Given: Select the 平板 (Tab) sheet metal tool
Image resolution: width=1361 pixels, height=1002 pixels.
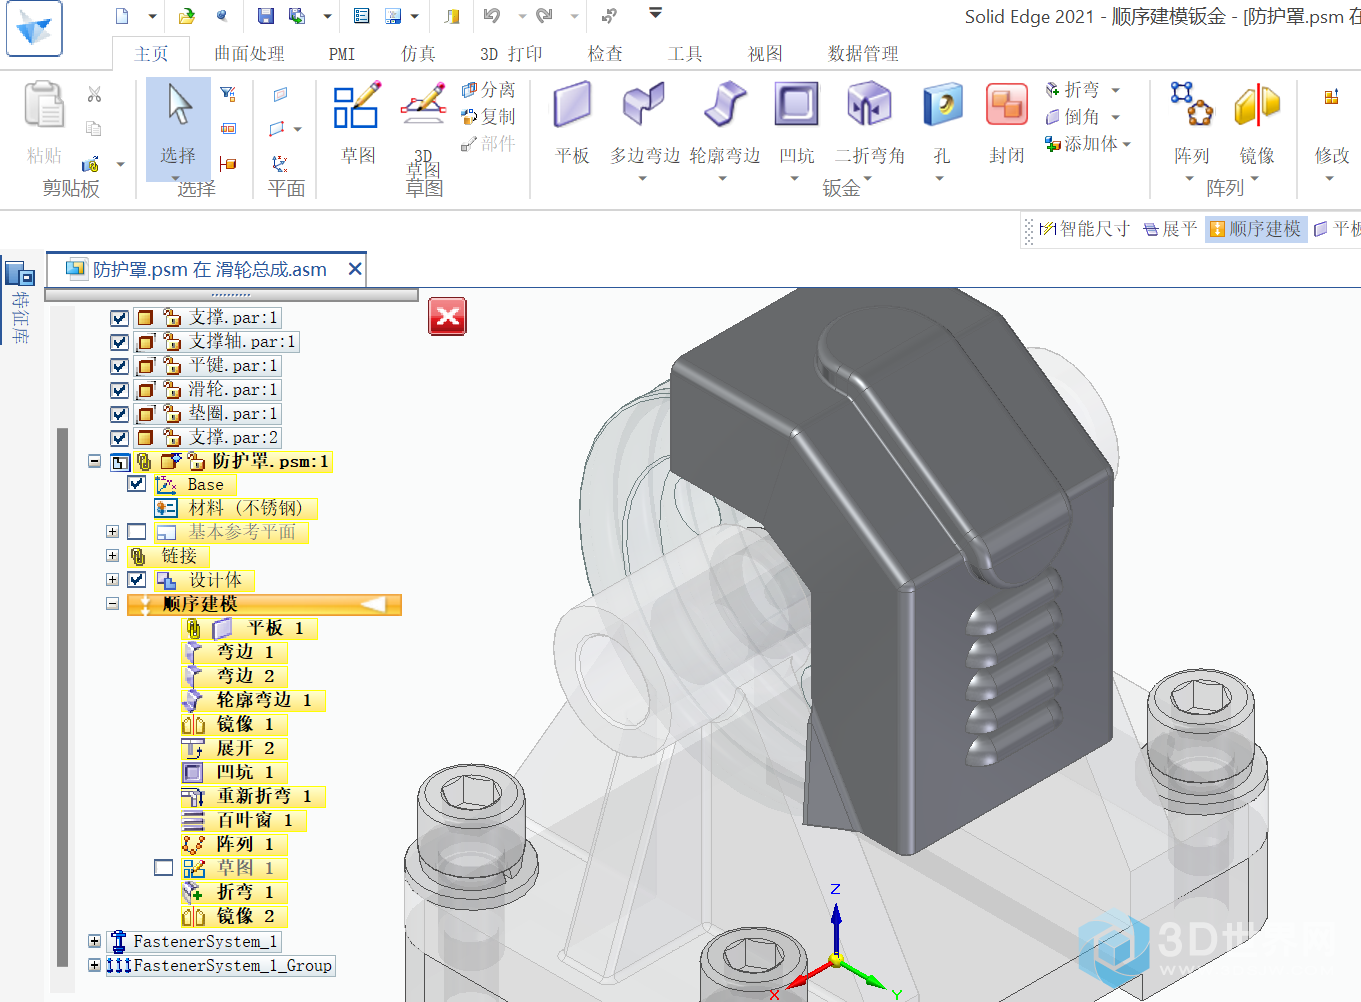Looking at the screenshot, I should tap(573, 123).
